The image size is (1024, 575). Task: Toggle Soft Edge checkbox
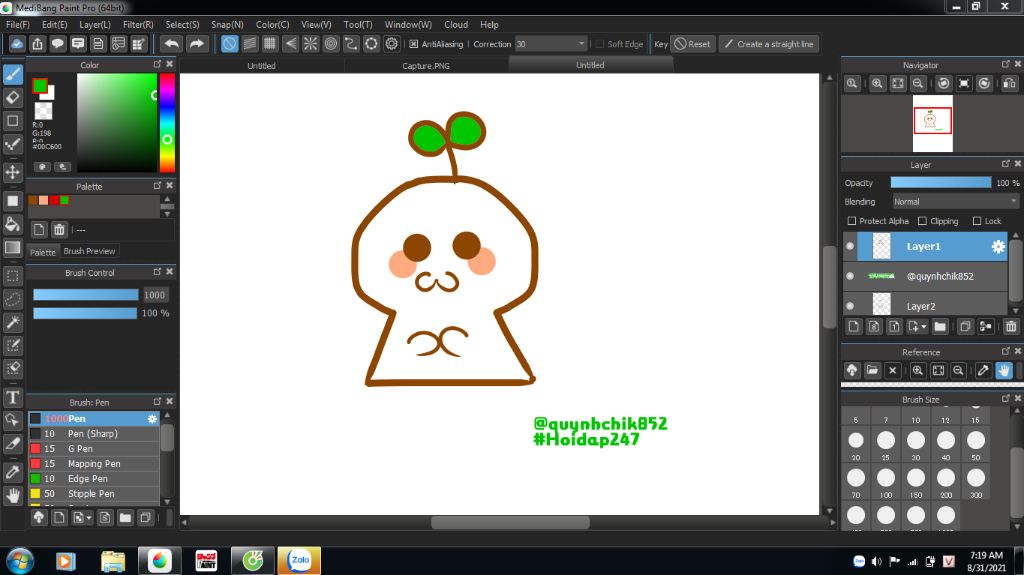pyautogui.click(x=599, y=44)
